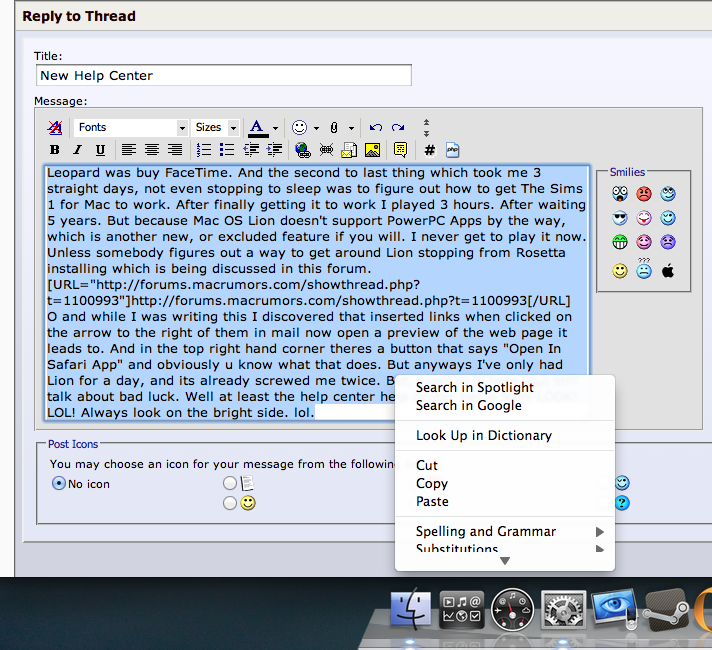
Task: Click the Remove Link icon
Action: pyautogui.click(x=326, y=150)
